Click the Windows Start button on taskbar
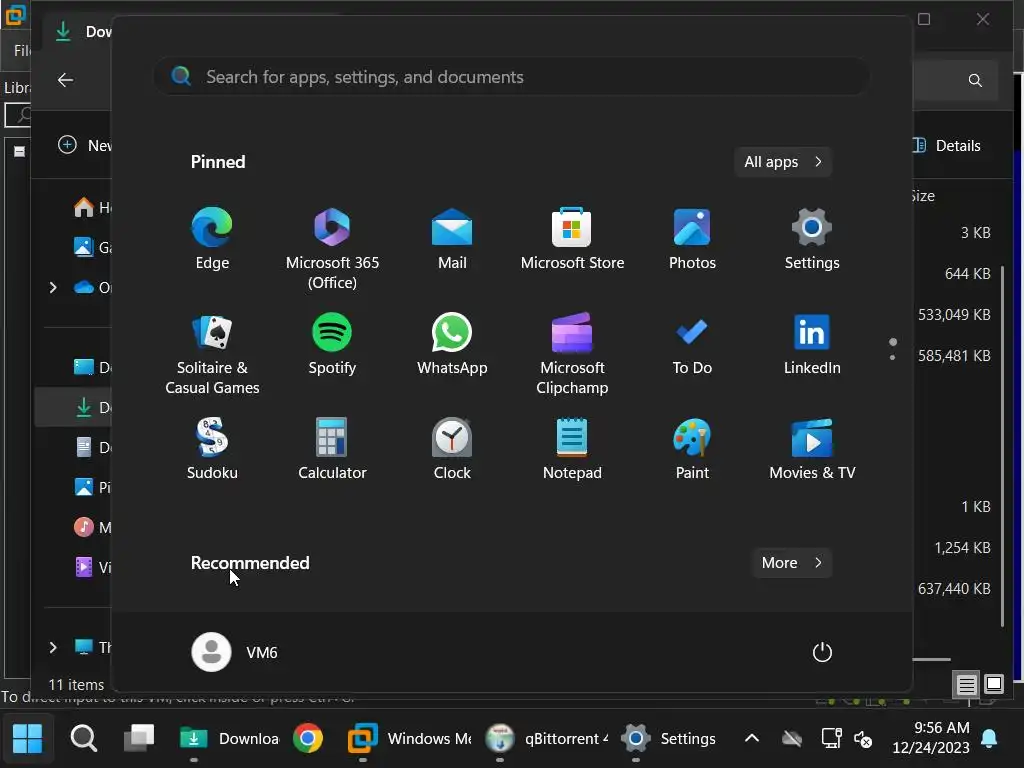This screenshot has height=768, width=1024. [27, 739]
